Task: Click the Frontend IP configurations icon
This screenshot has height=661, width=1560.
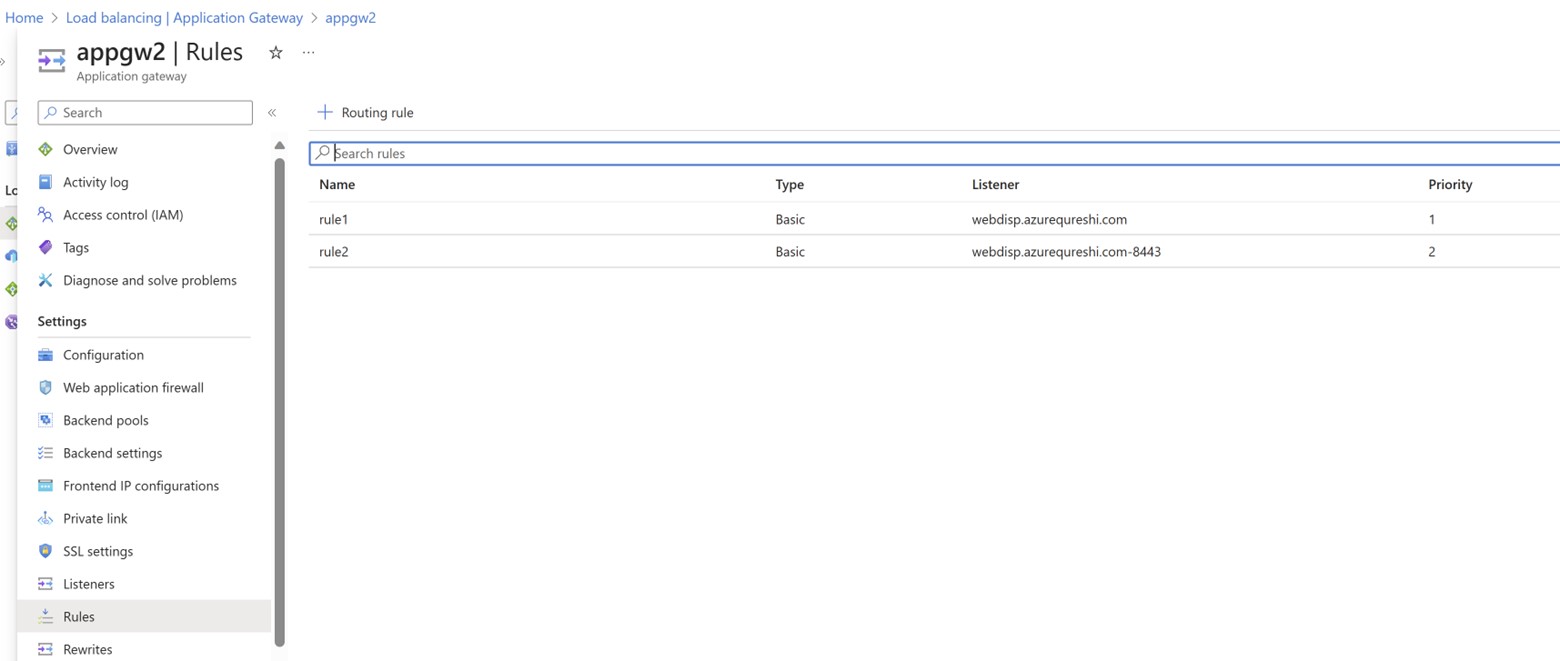Action: click(45, 486)
